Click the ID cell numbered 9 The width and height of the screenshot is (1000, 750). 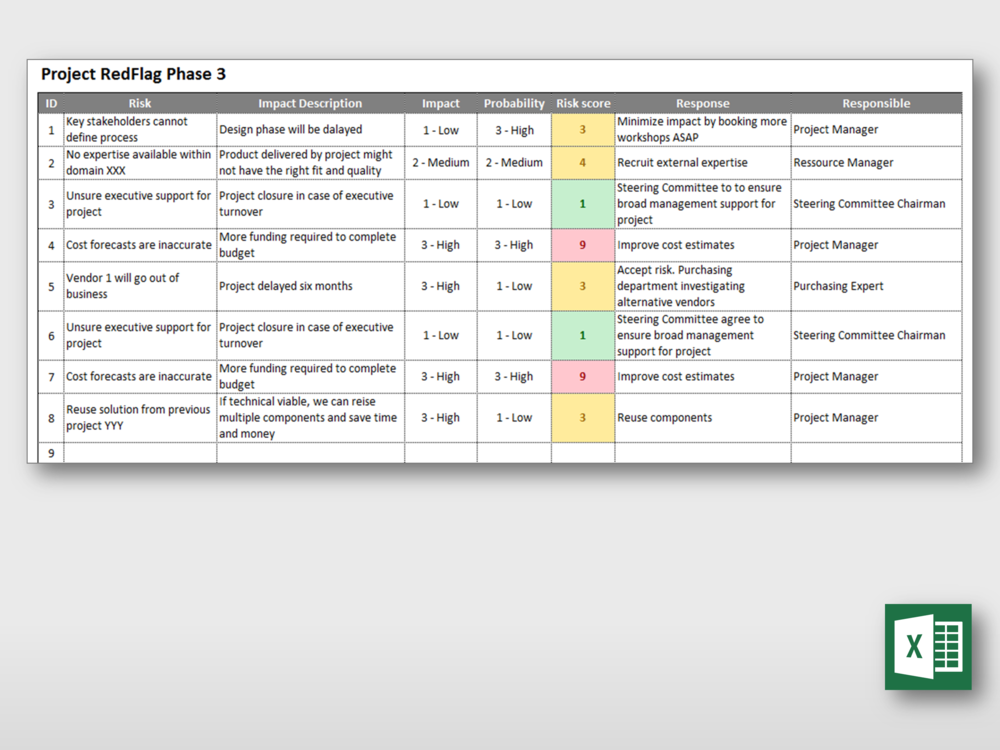tap(51, 453)
